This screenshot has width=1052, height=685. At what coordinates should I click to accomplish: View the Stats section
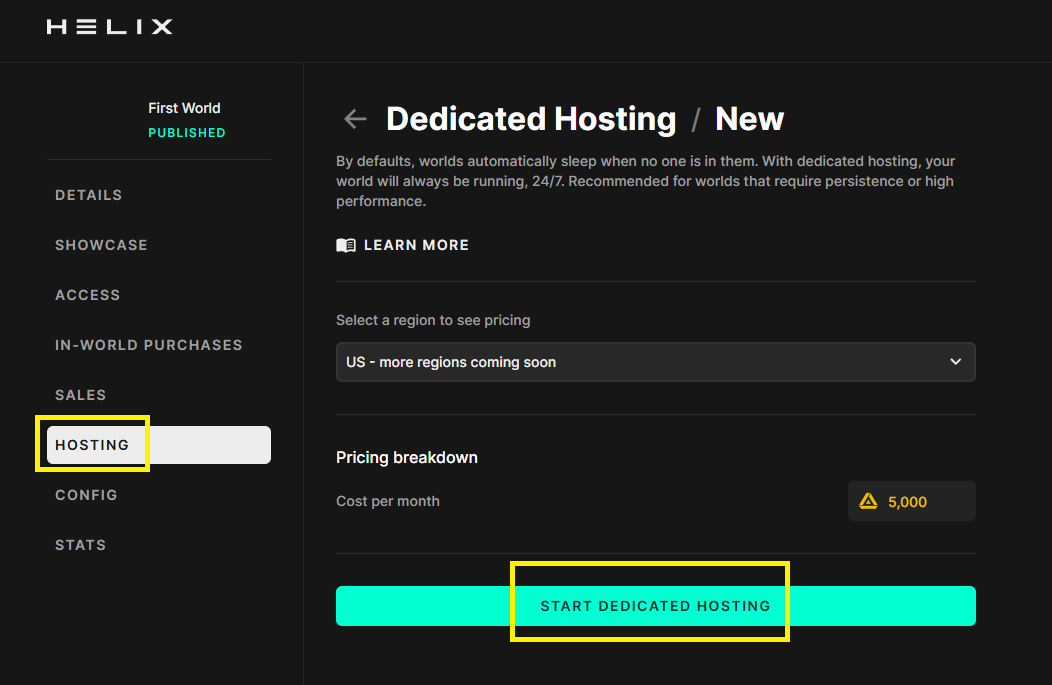click(x=81, y=545)
